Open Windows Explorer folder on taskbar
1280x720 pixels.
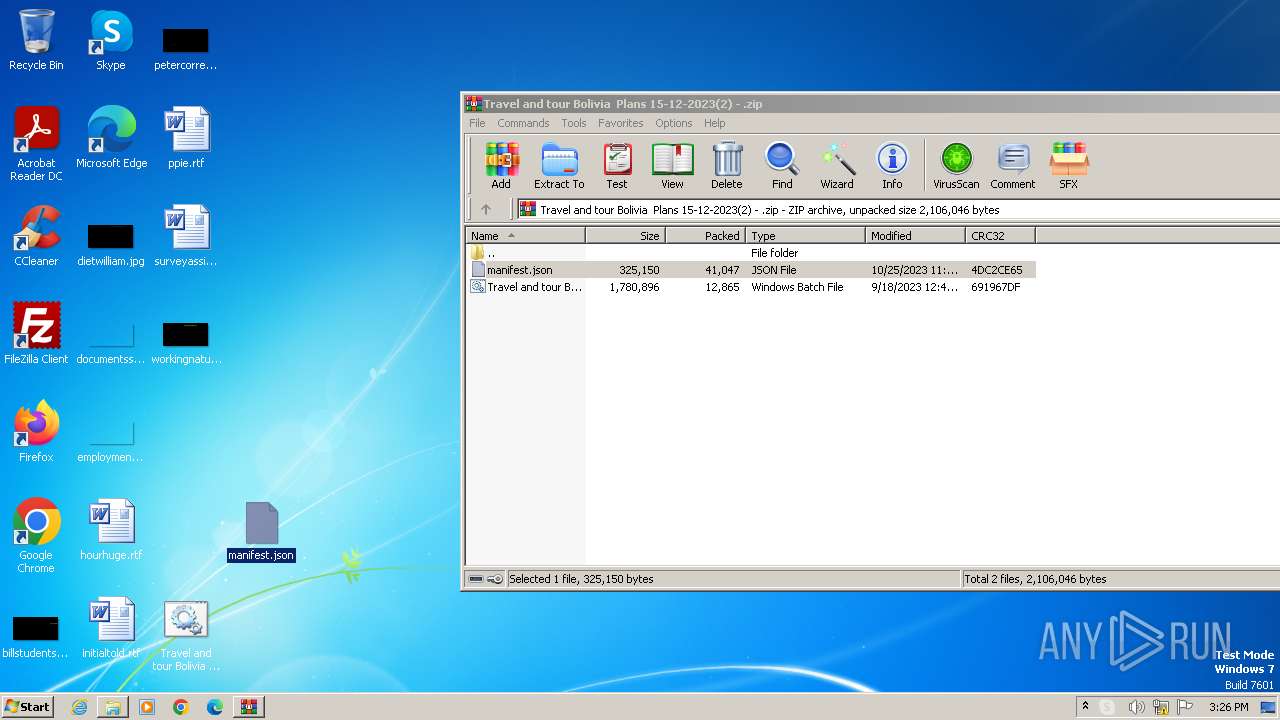point(113,707)
